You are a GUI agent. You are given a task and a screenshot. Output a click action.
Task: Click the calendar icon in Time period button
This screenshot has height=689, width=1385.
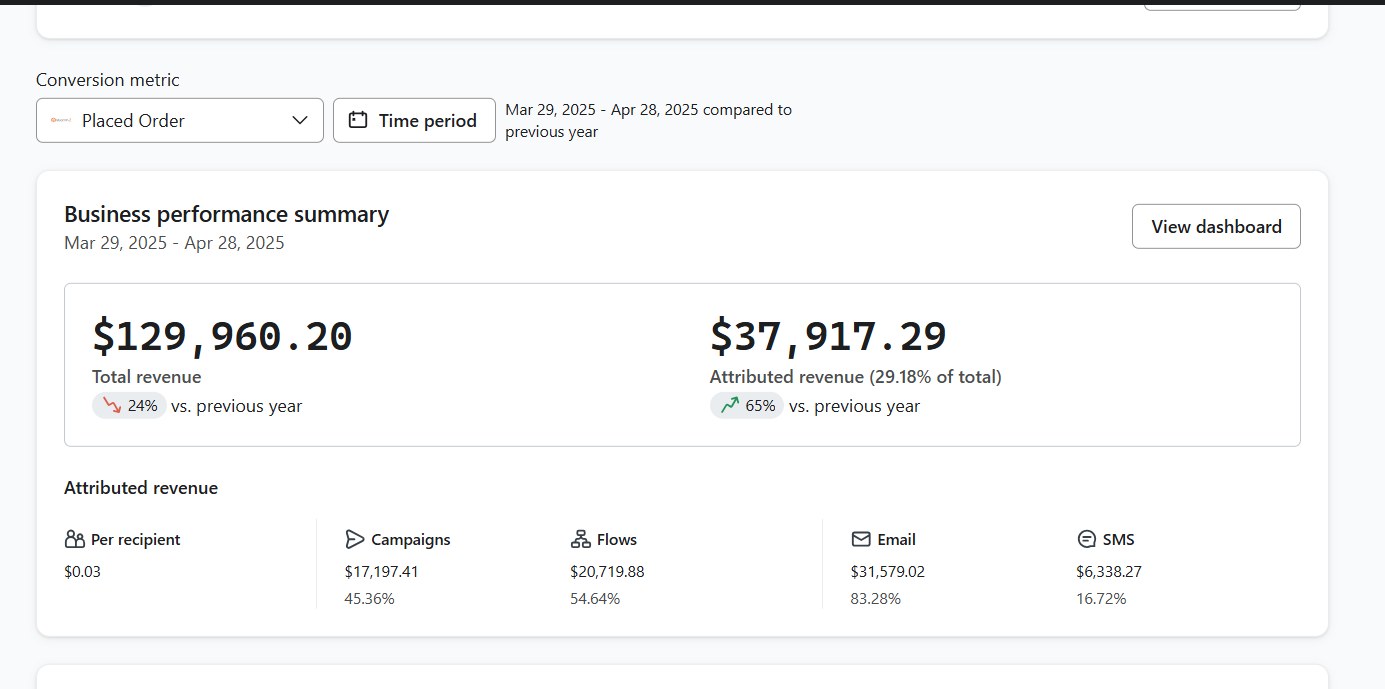tap(358, 120)
